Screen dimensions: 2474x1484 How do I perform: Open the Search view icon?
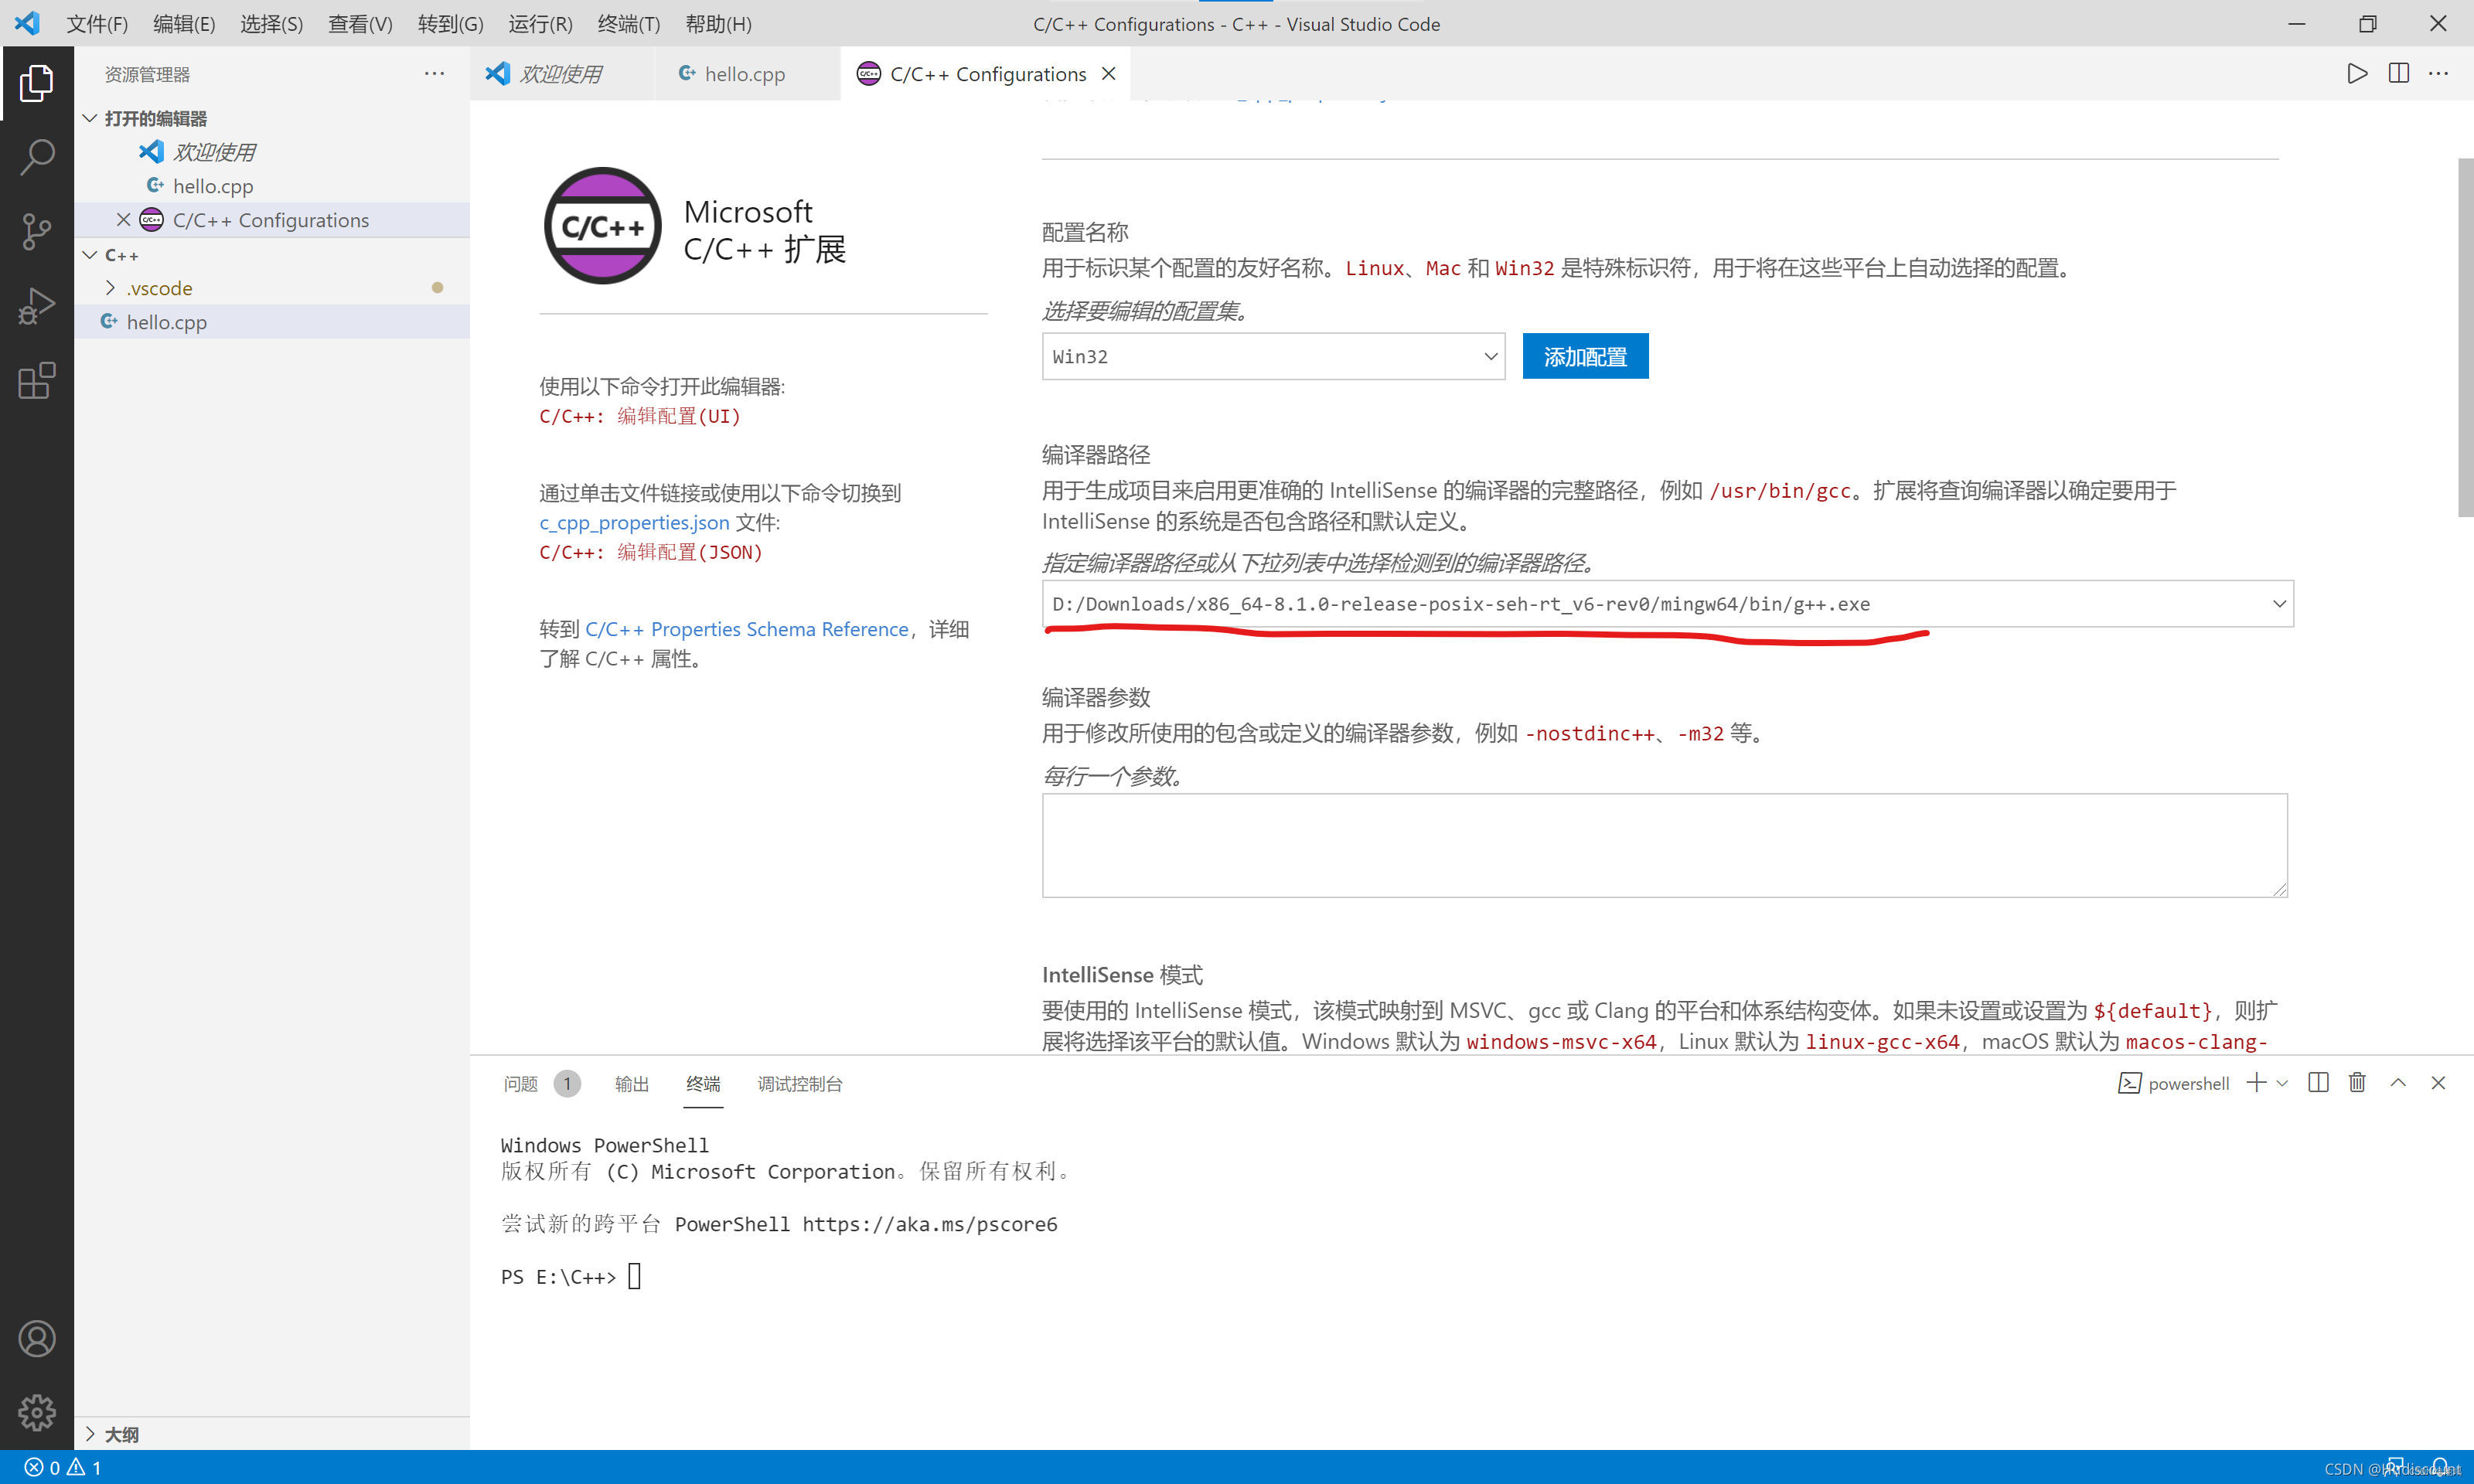point(37,157)
